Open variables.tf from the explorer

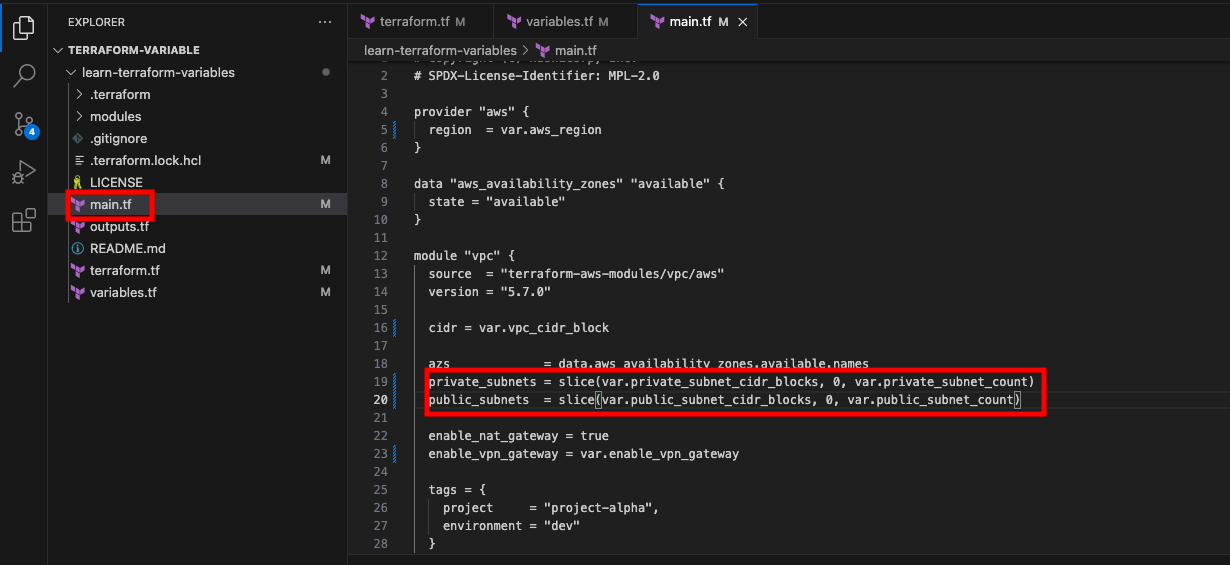(x=123, y=293)
